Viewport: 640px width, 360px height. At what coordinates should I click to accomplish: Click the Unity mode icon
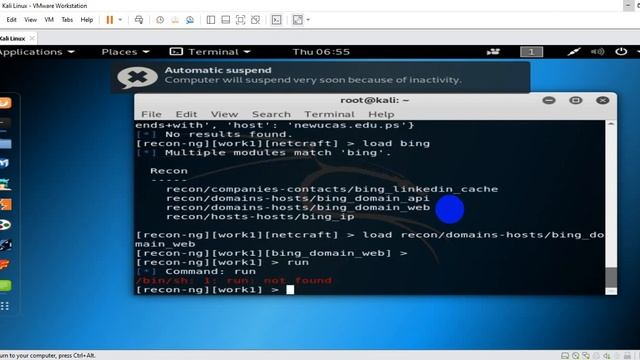click(256, 20)
